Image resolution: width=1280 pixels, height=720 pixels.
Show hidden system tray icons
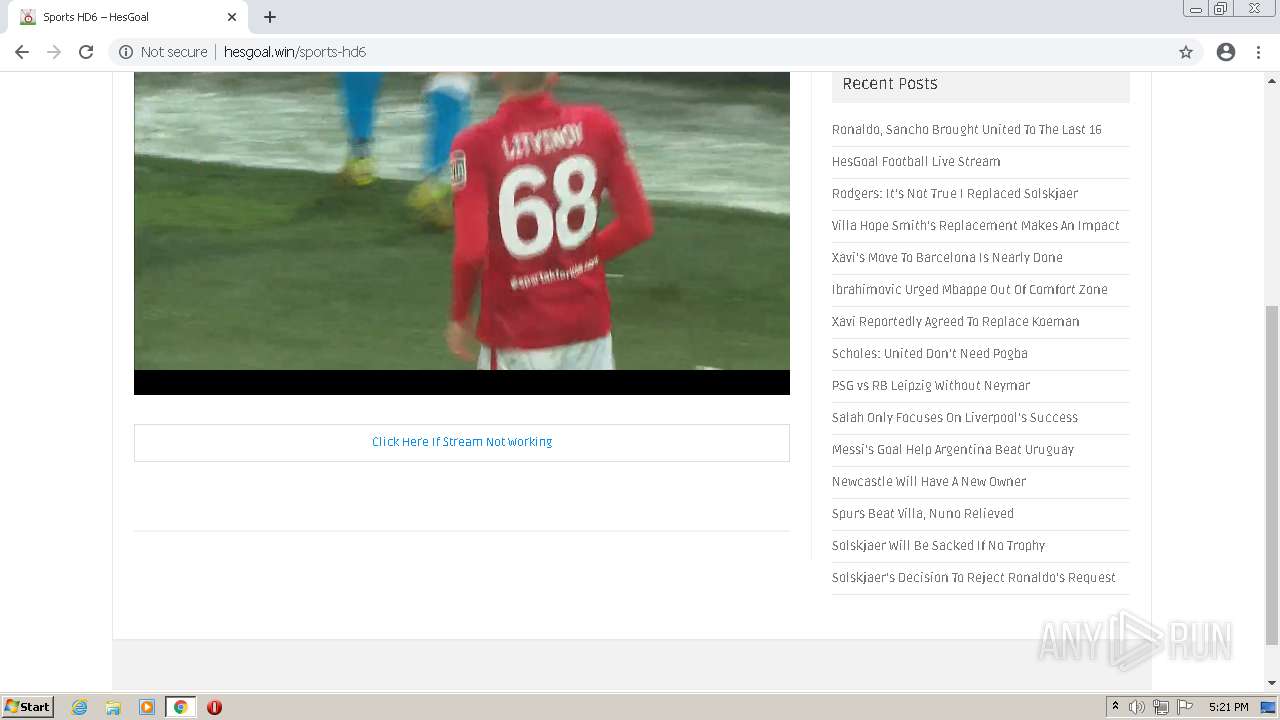tap(1115, 707)
